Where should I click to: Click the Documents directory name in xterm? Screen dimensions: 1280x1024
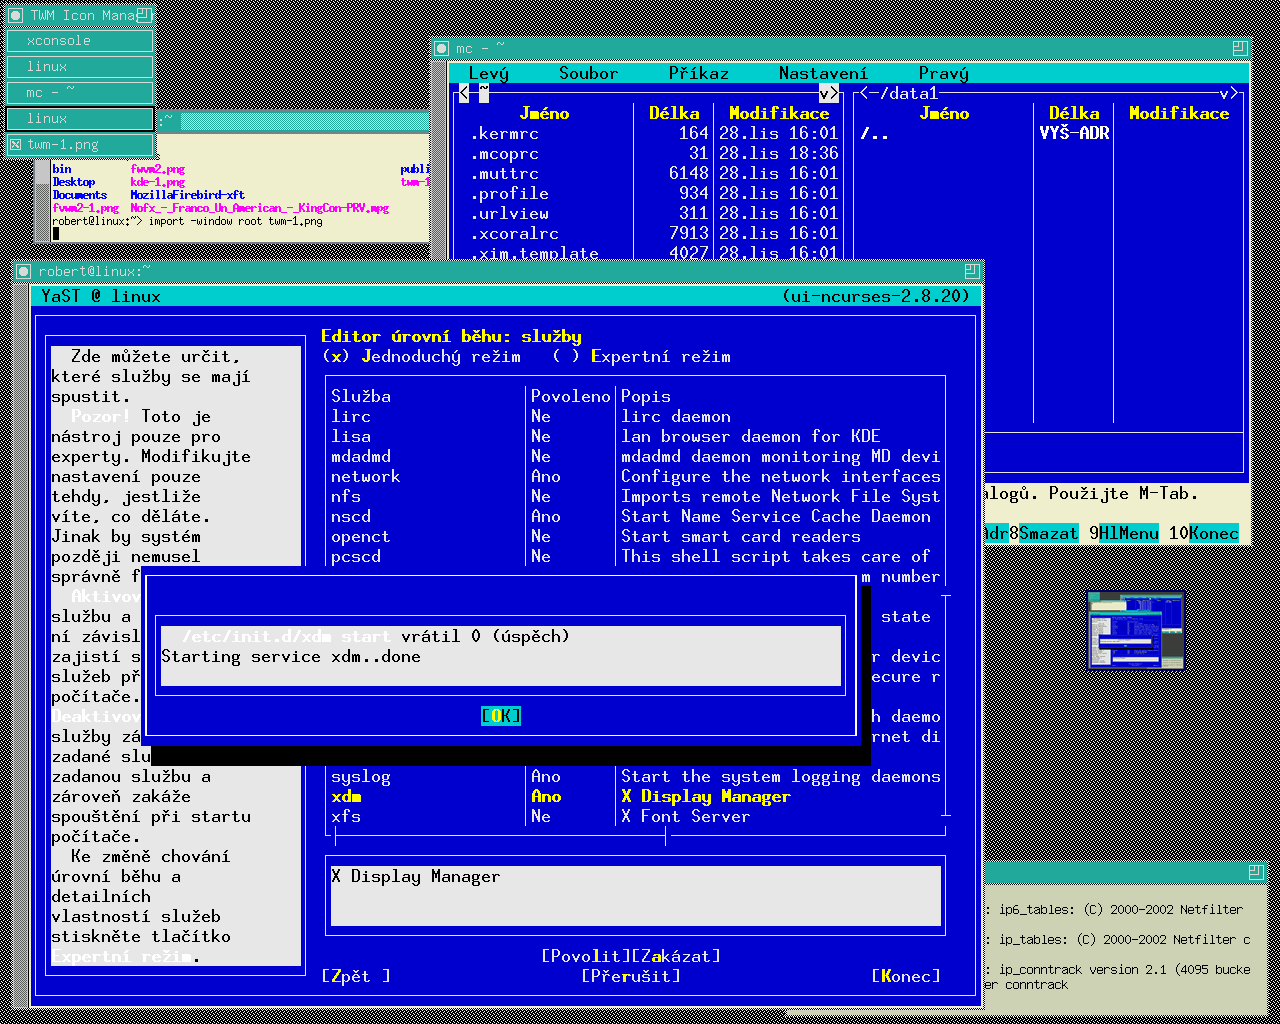(79, 195)
